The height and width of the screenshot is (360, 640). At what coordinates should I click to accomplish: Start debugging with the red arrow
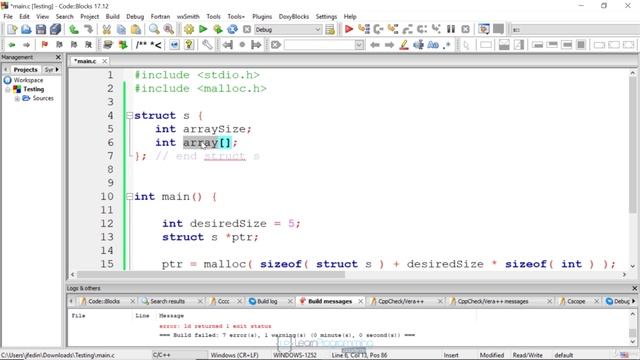(349, 29)
